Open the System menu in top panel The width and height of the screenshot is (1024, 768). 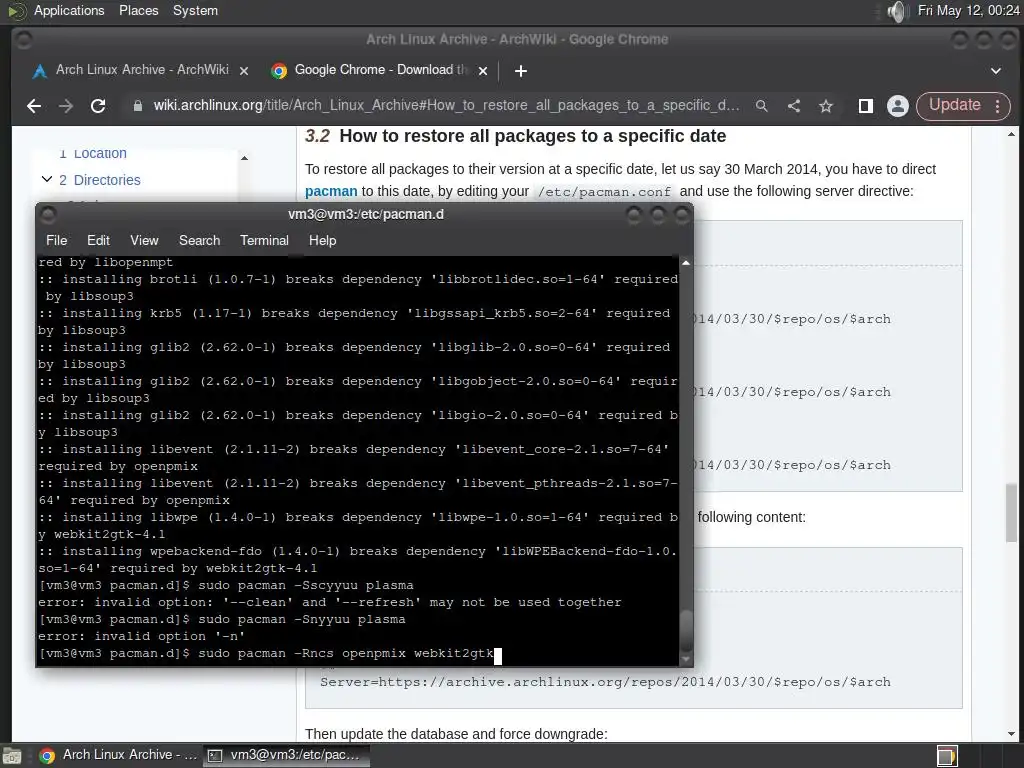[195, 10]
